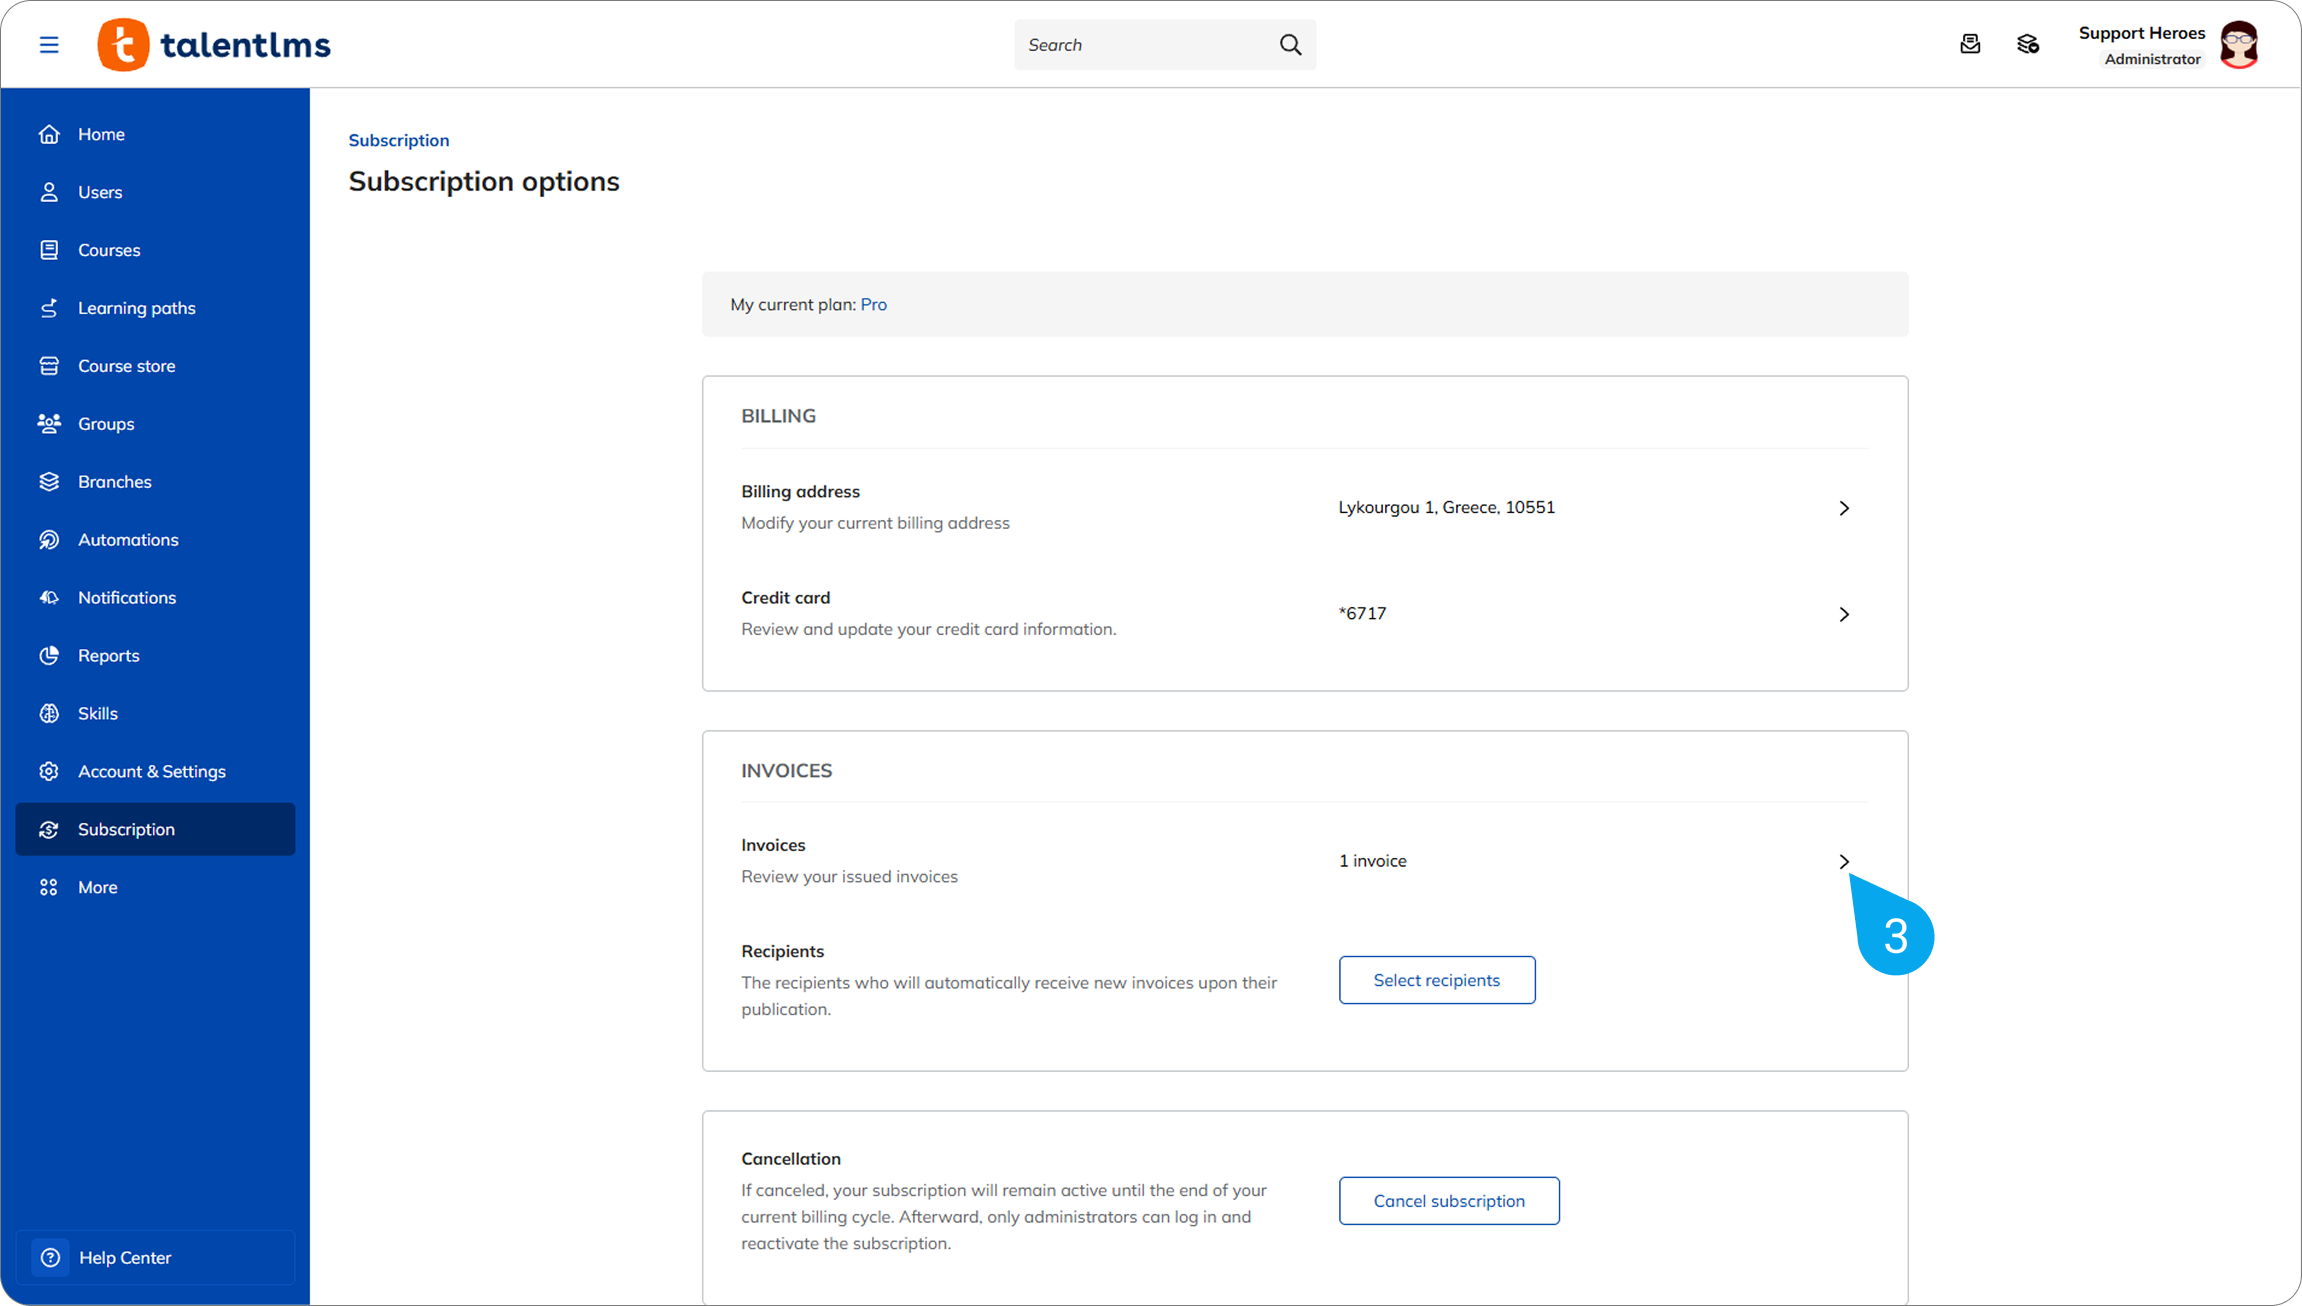Click the Help Center question icon
Viewport: 2302px width, 1306px height.
(51, 1257)
